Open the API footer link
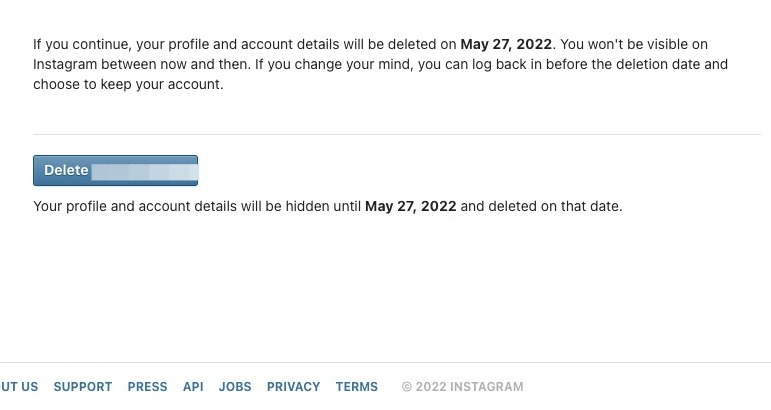This screenshot has width=771, height=410. tap(193, 387)
